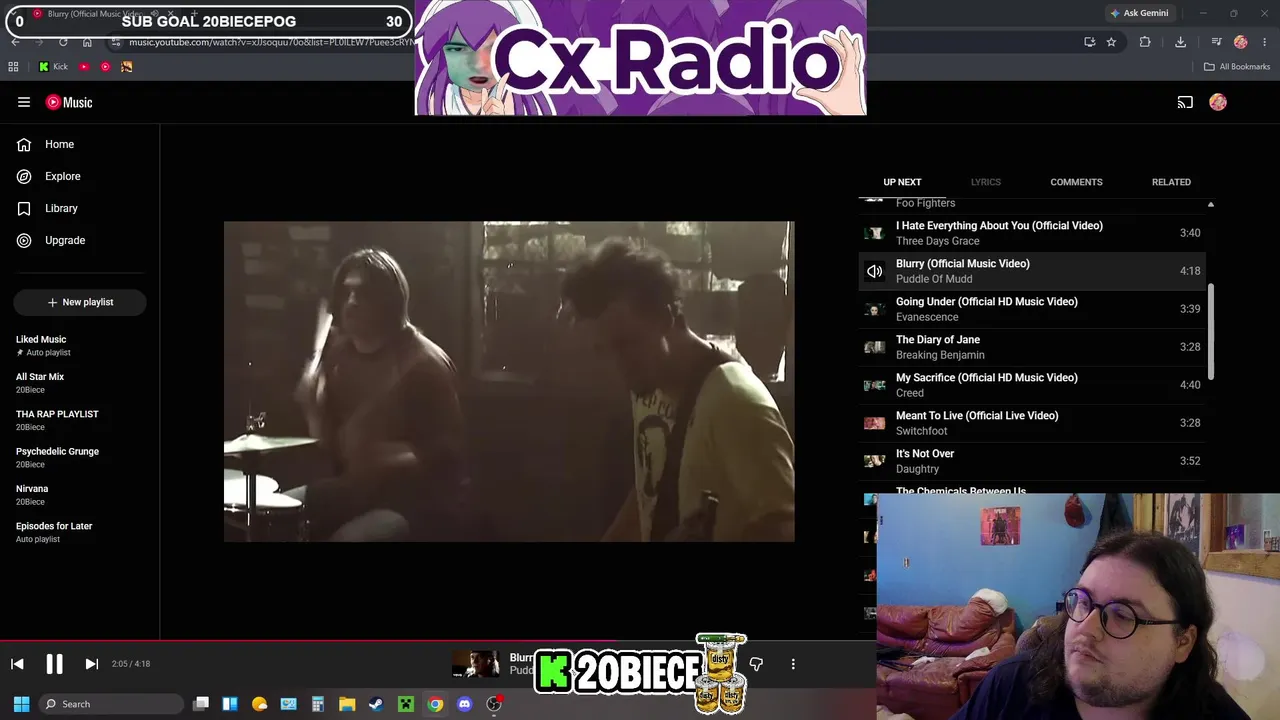1280x720 pixels.
Task: Skip to the previous track
Action: (17, 664)
